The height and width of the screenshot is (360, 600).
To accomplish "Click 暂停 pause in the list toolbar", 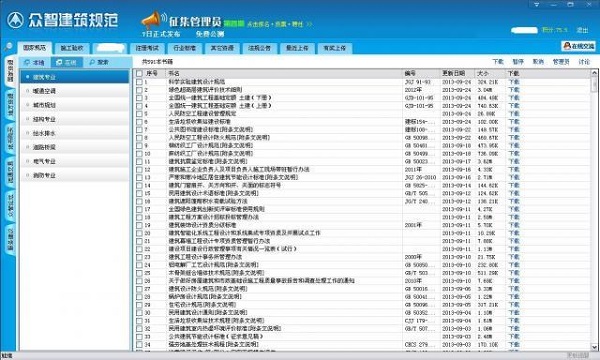I will (518, 62).
